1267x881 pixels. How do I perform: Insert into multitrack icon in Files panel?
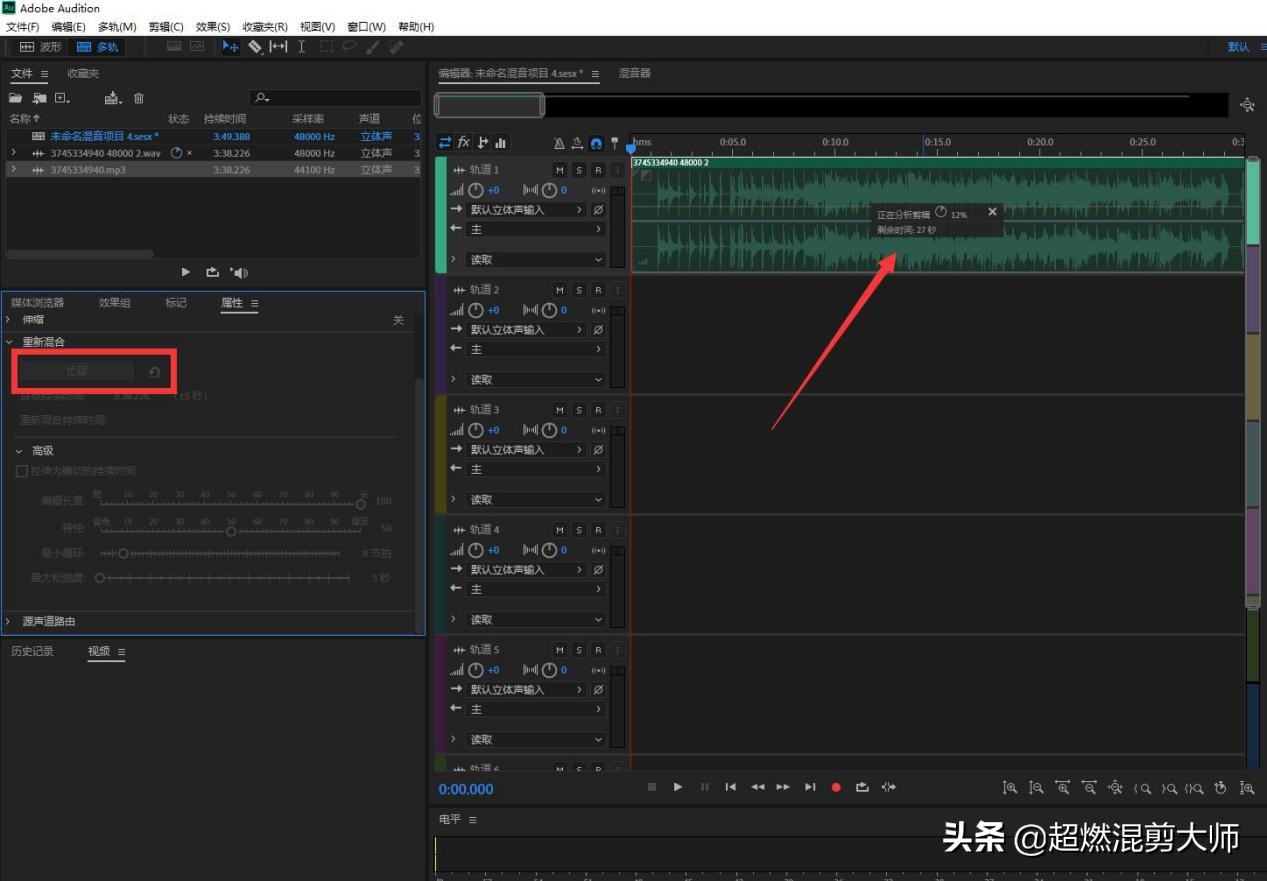(x=113, y=98)
